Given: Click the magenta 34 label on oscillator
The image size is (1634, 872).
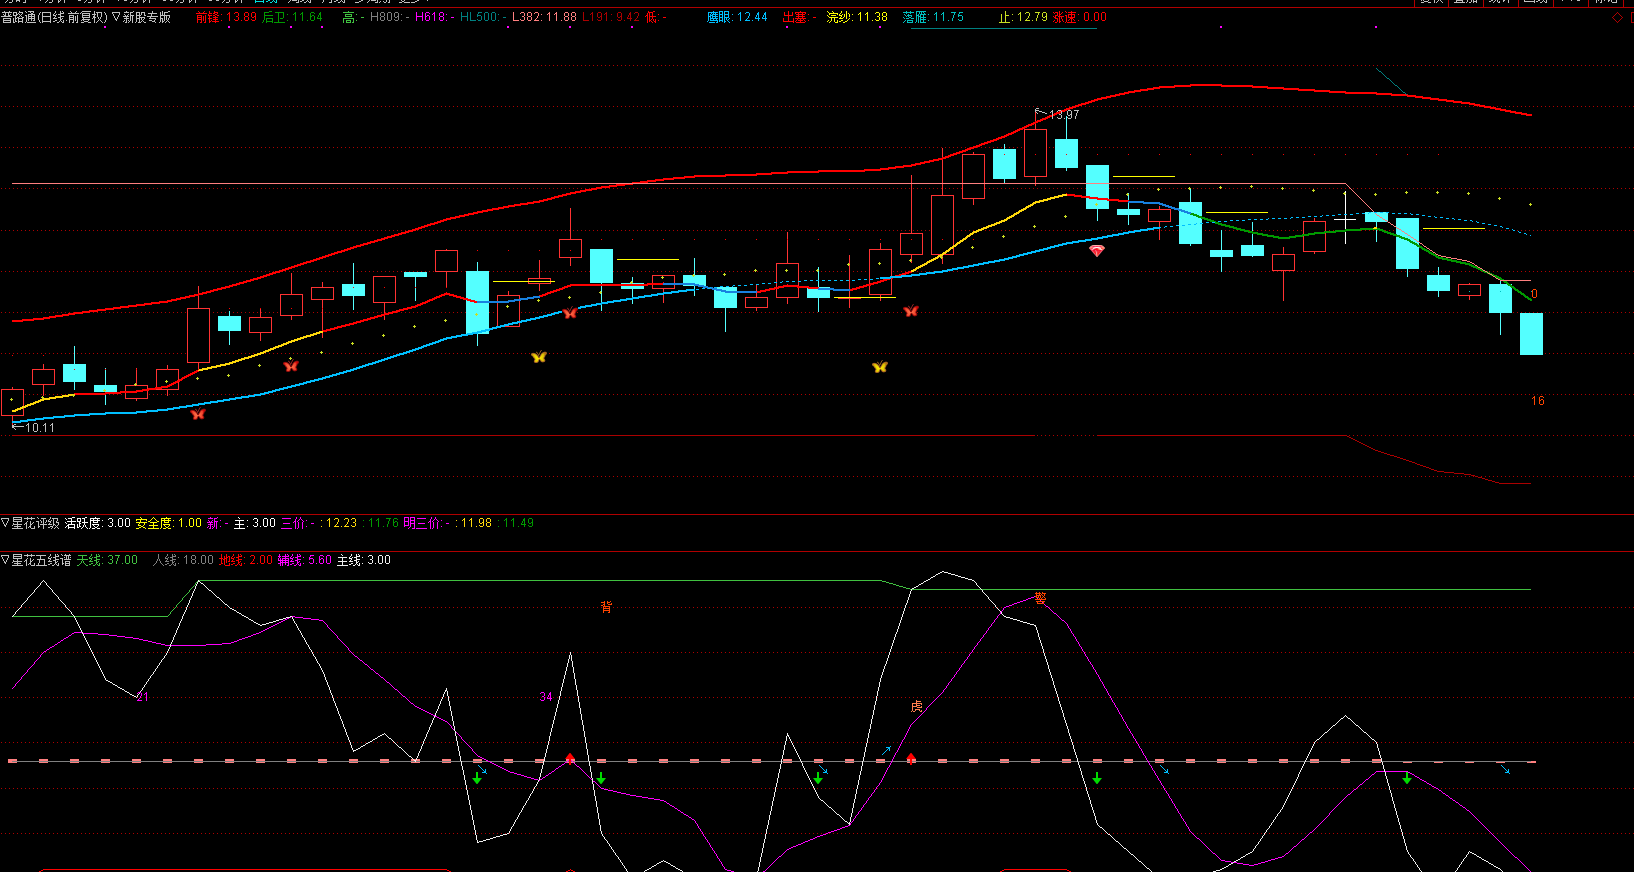Looking at the screenshot, I should point(545,697).
